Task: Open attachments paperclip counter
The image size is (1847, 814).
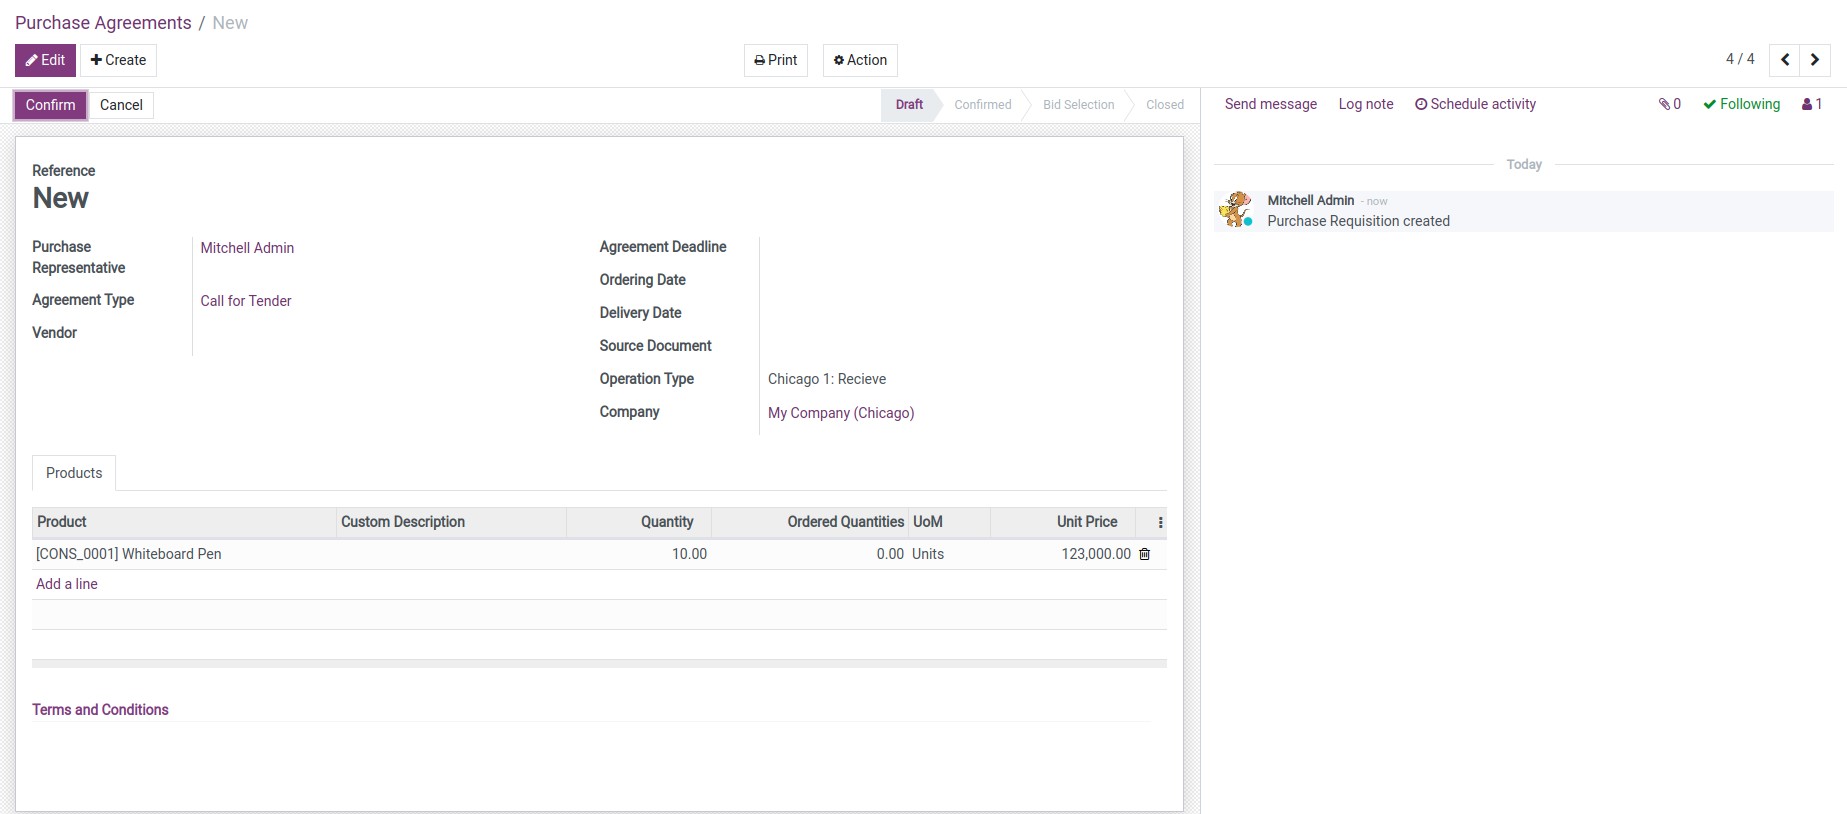Action: tap(1670, 104)
